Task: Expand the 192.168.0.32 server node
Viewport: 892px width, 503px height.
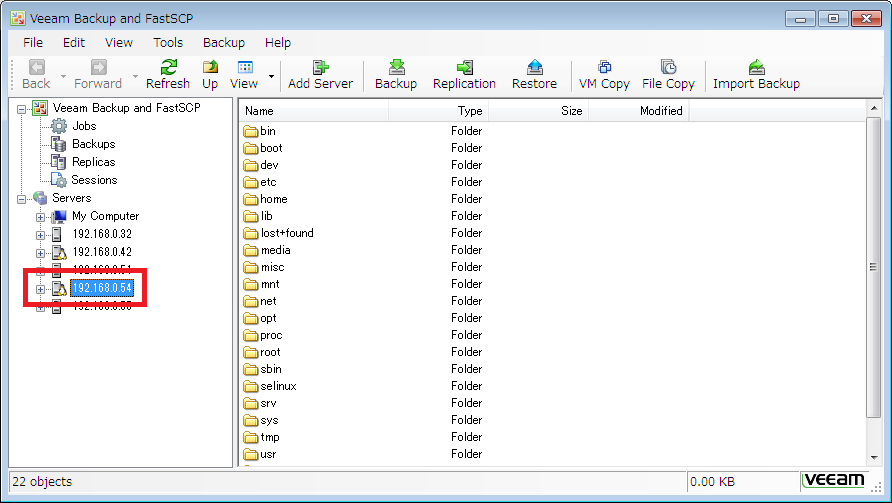Action: coord(40,235)
